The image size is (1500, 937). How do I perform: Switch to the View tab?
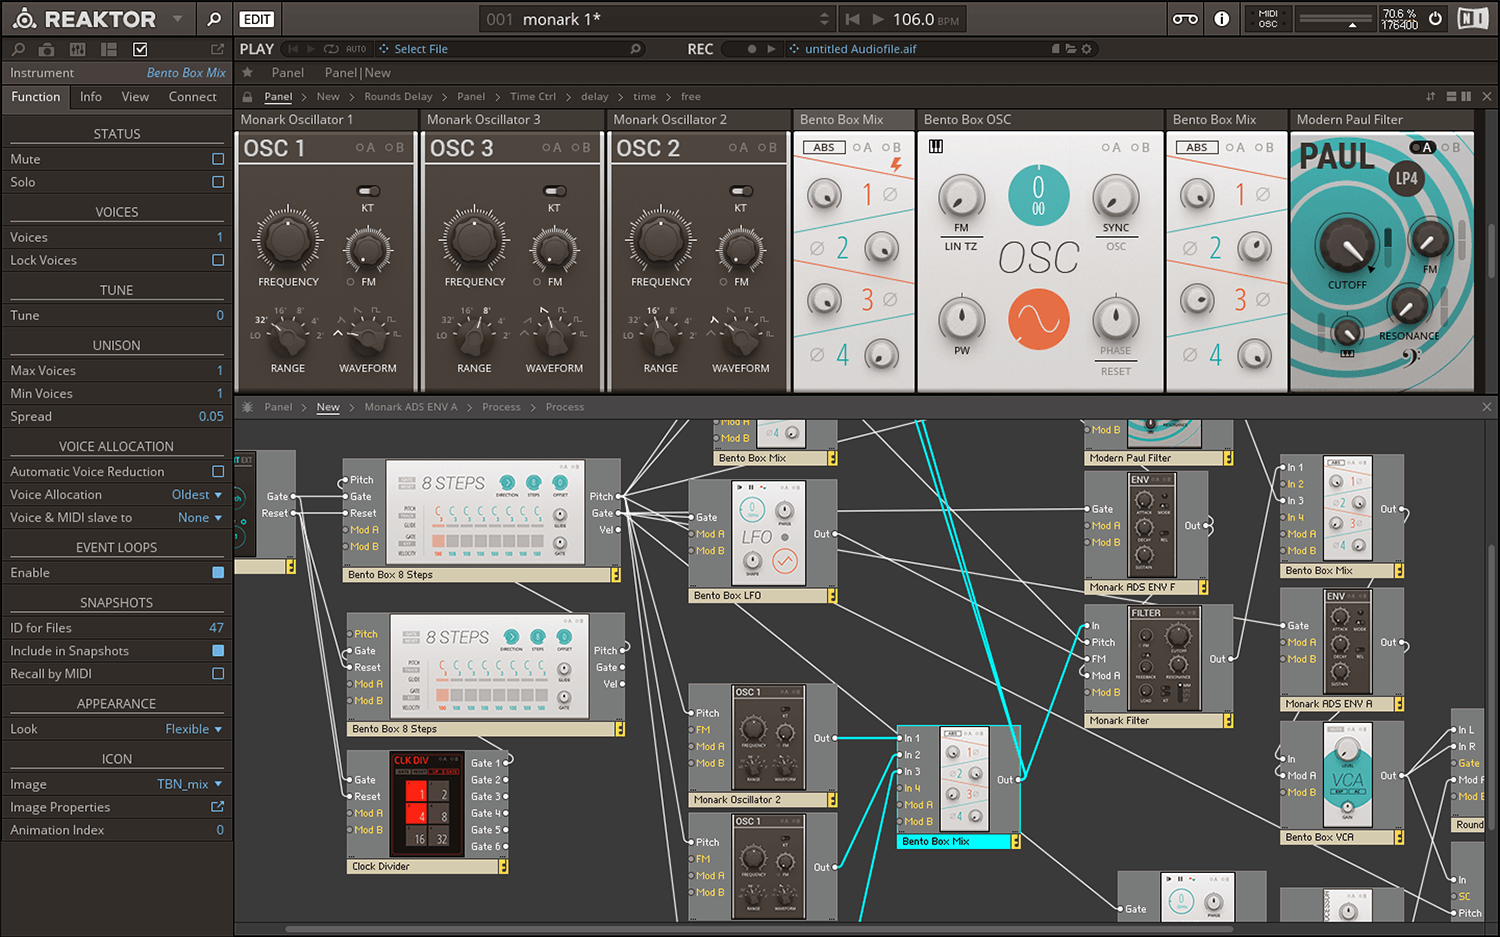[x=135, y=97]
